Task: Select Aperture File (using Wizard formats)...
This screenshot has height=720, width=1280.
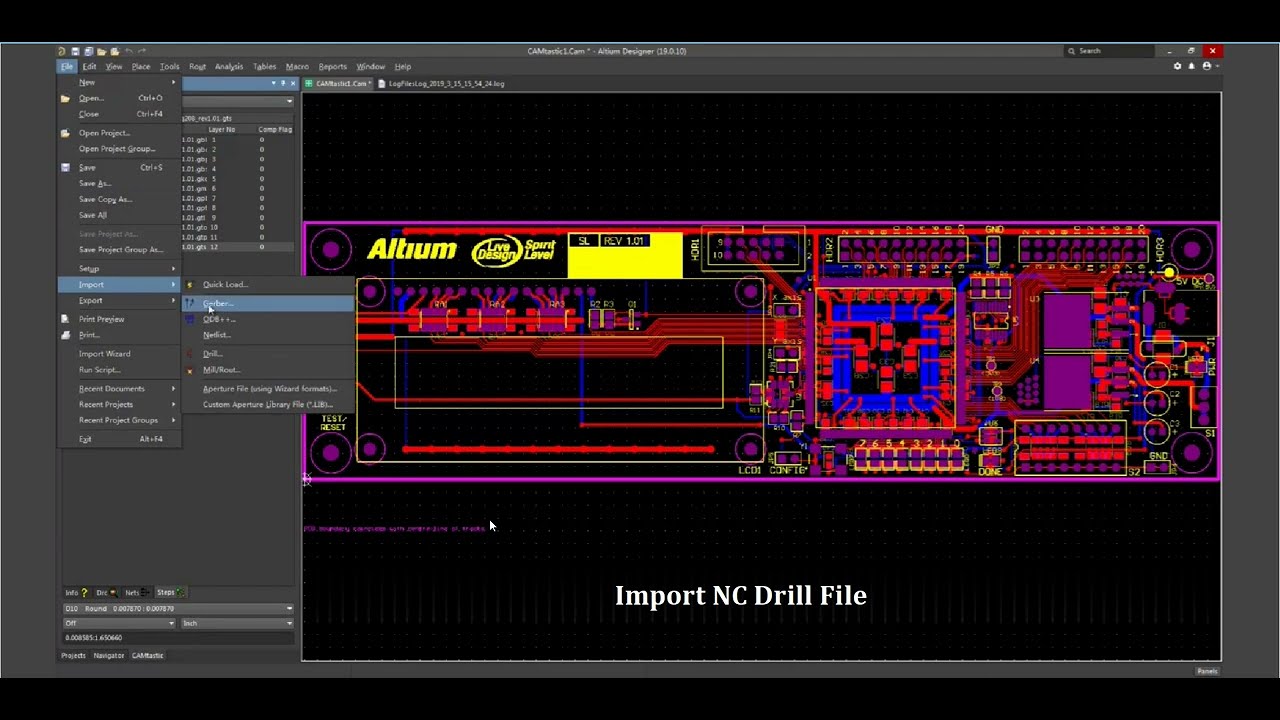Action: (268, 388)
